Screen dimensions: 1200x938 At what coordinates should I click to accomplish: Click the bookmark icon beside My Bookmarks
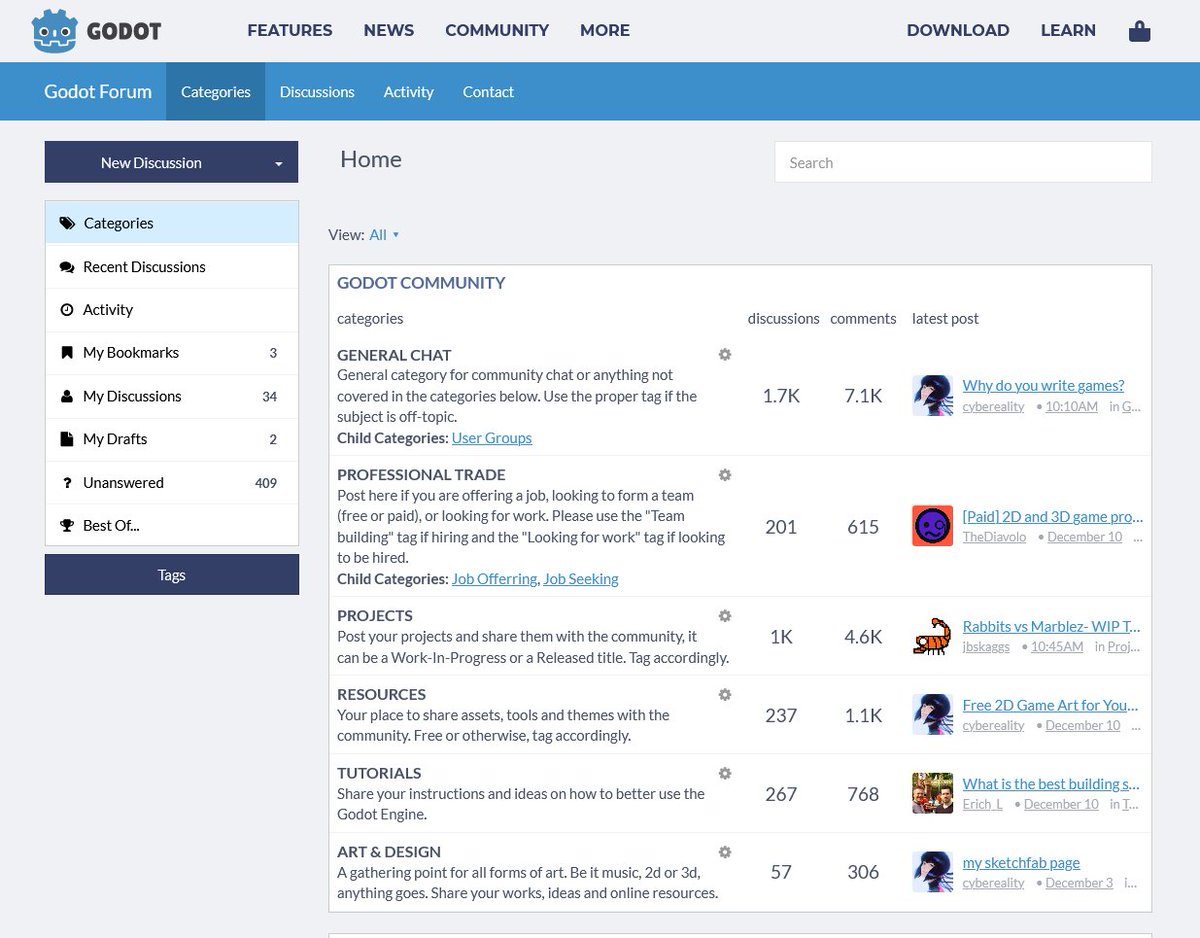click(x=67, y=353)
